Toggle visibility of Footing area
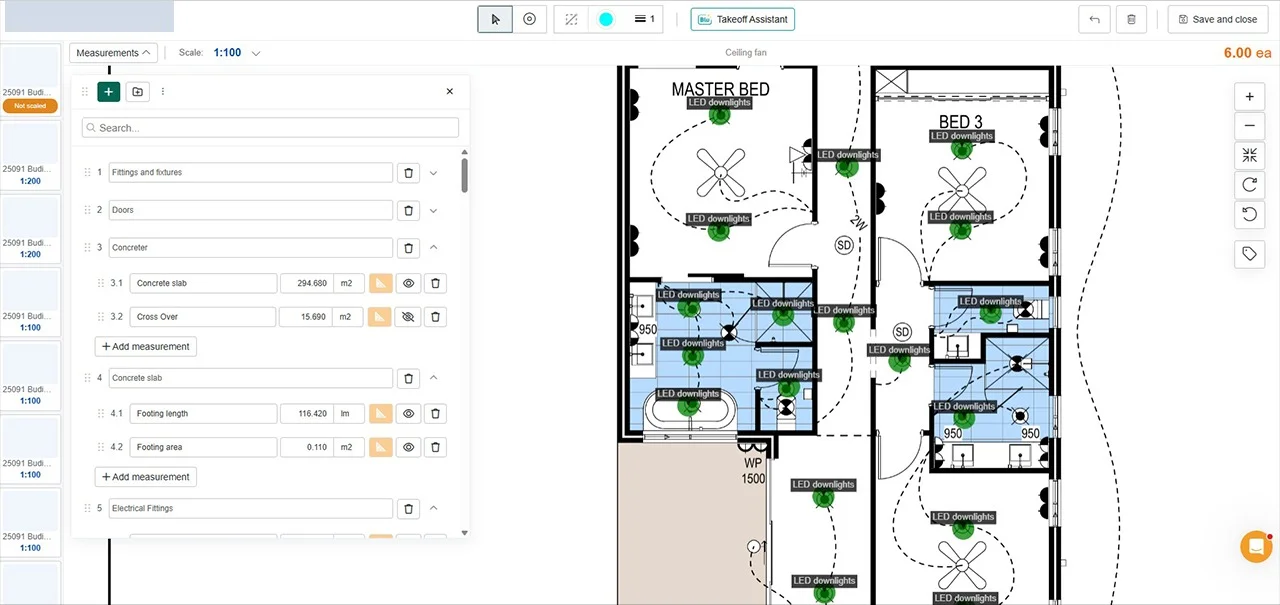The height and width of the screenshot is (605, 1280). 408,447
